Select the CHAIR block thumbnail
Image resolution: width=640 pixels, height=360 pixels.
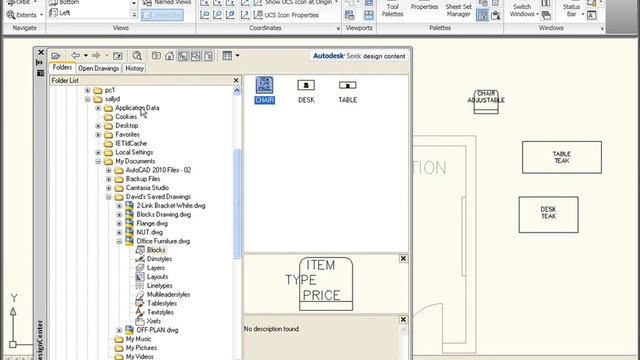264,90
